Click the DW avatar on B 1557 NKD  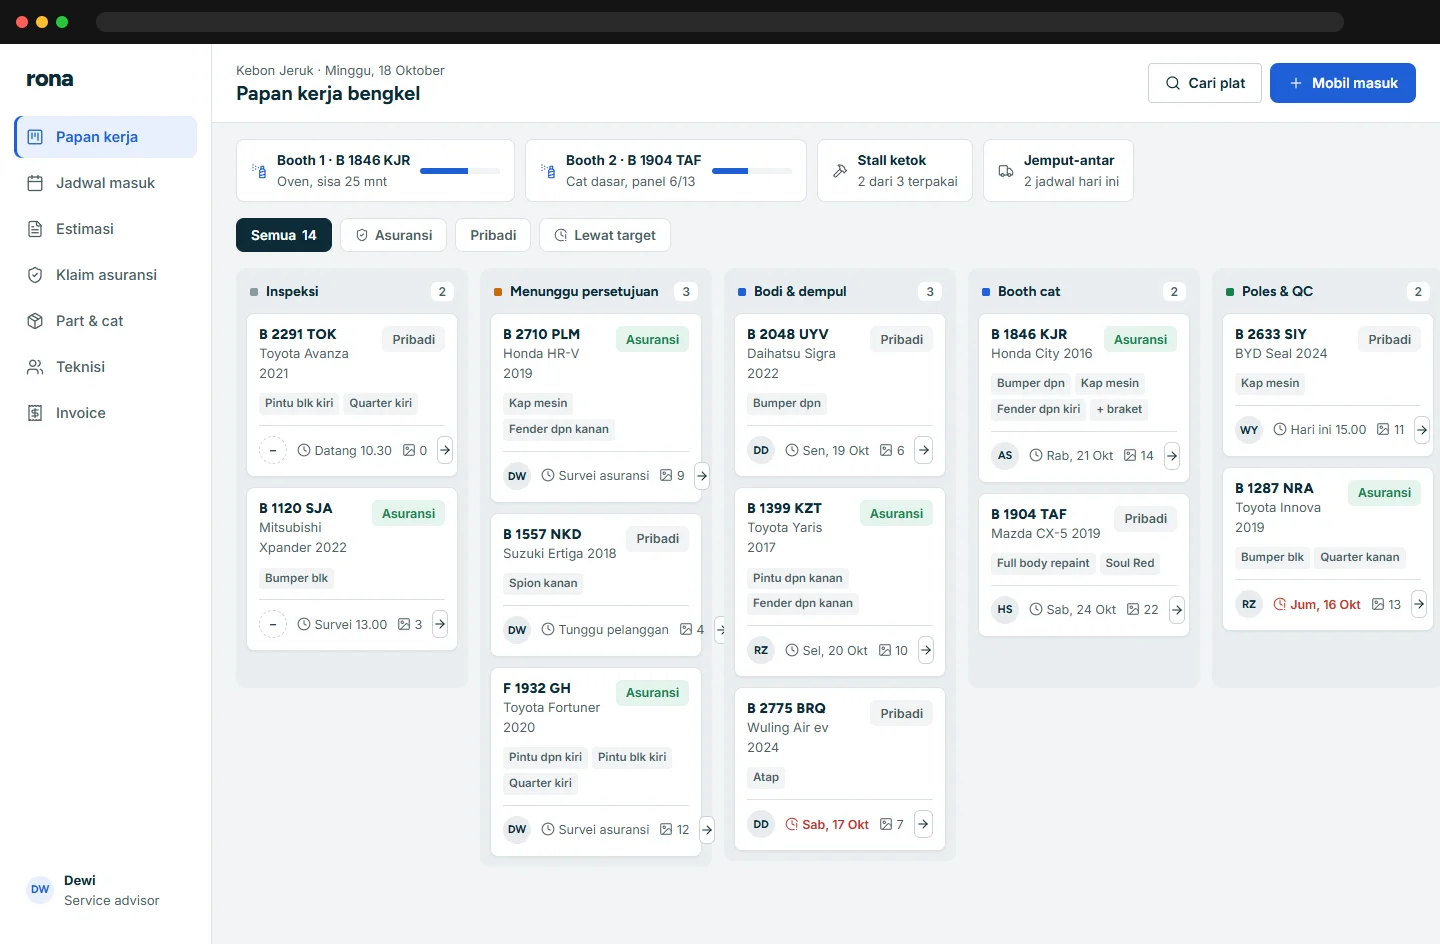point(517,630)
